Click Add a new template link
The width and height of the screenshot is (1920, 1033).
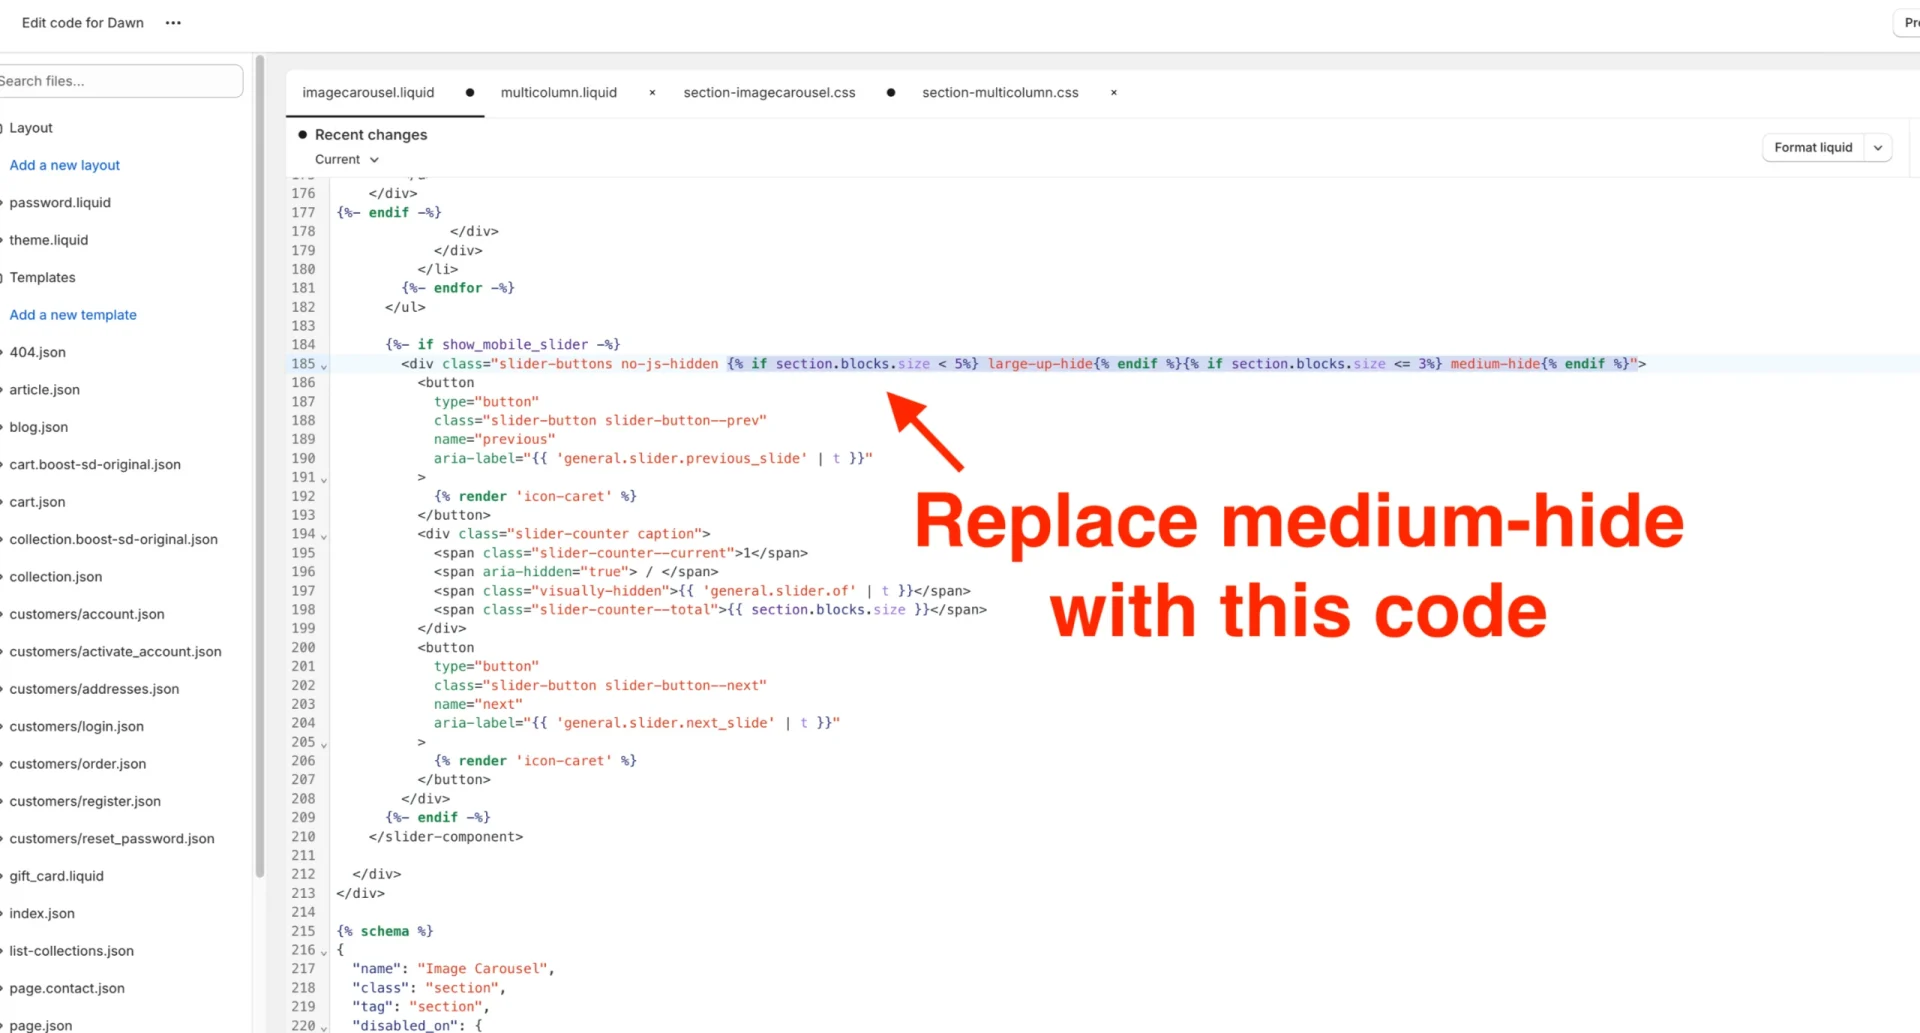(x=73, y=315)
